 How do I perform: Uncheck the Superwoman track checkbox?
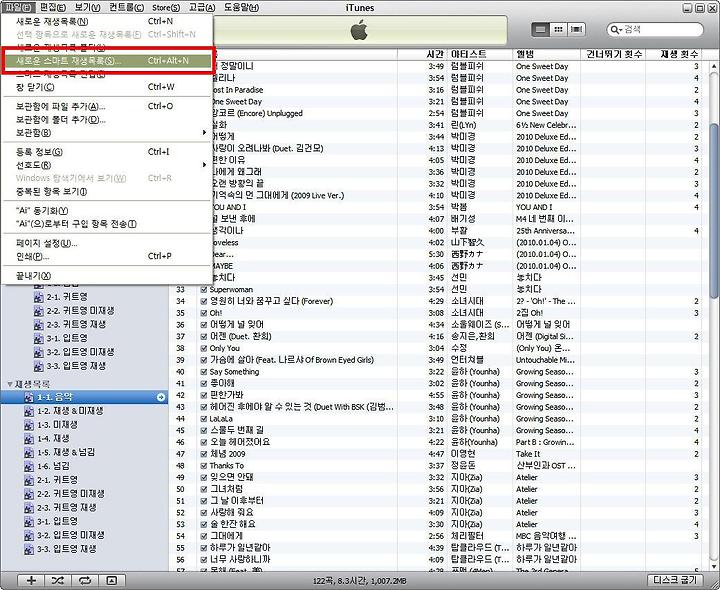tap(204, 290)
